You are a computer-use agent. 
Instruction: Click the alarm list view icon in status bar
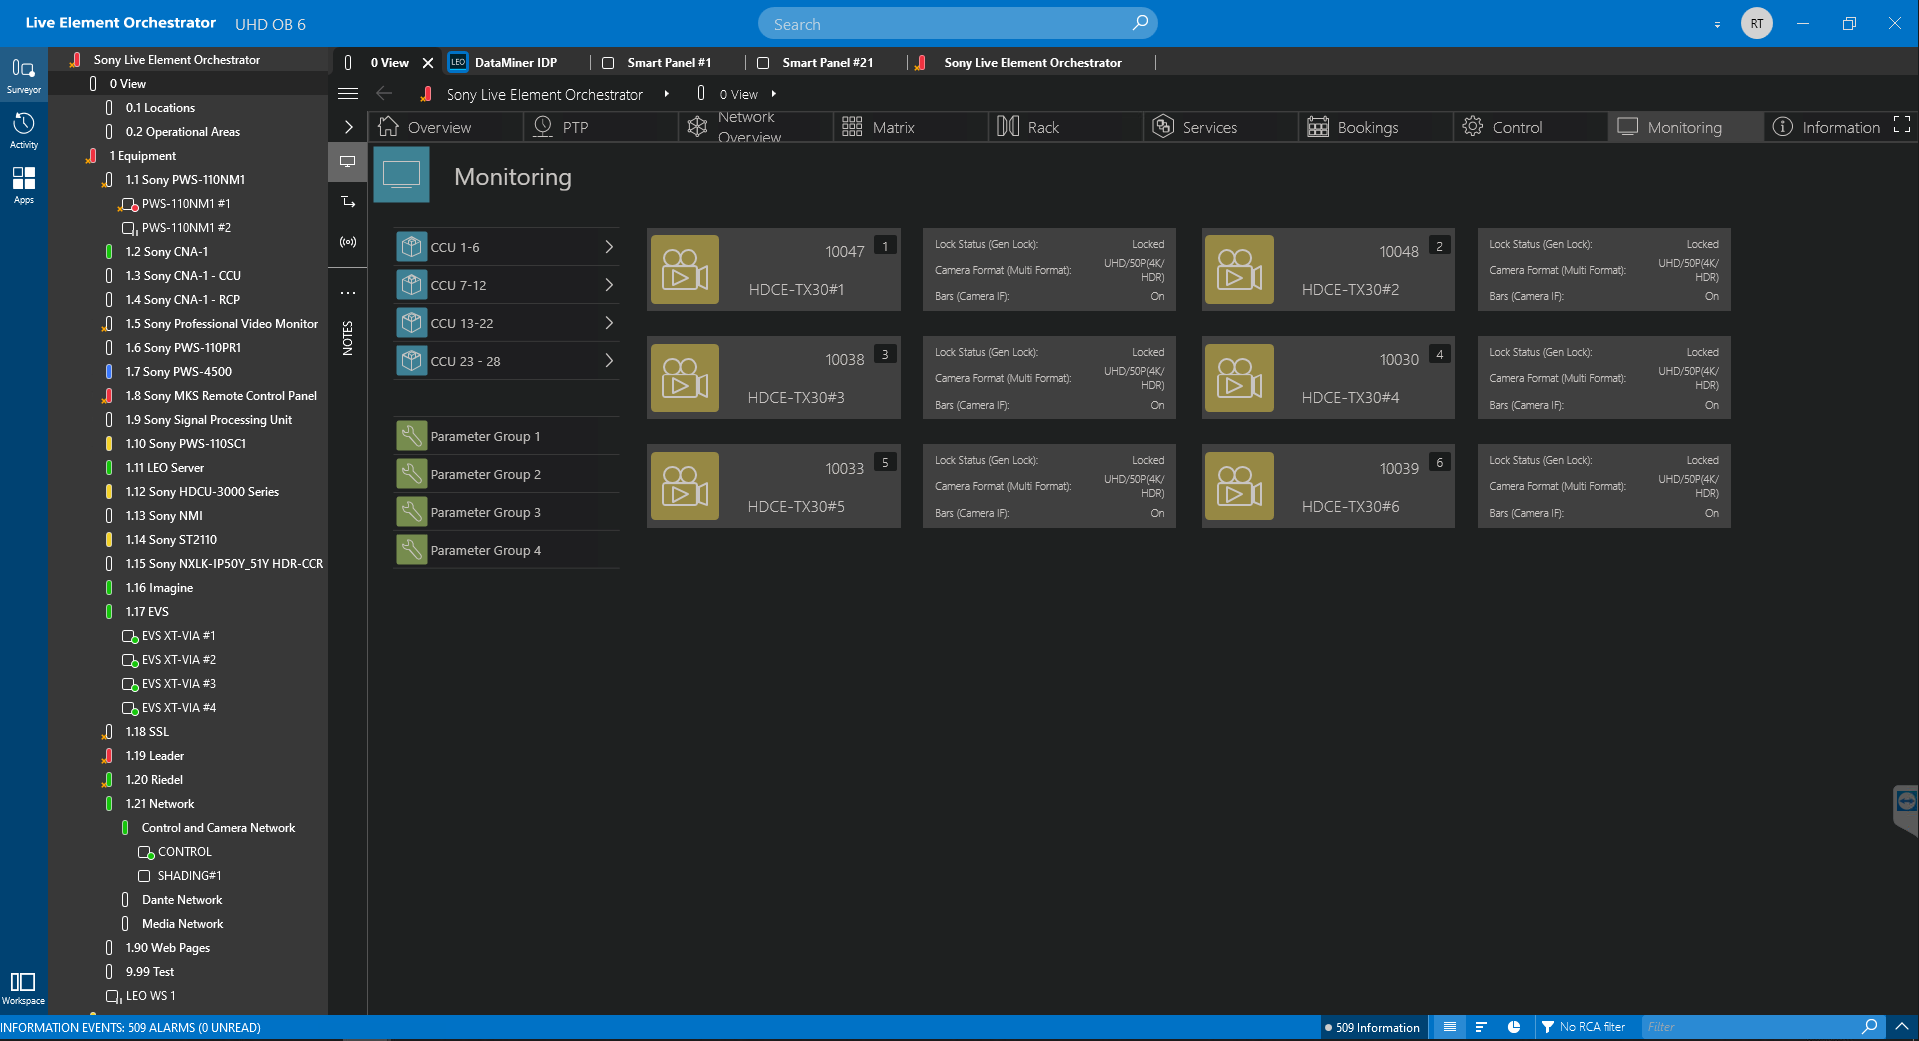tap(1449, 1027)
